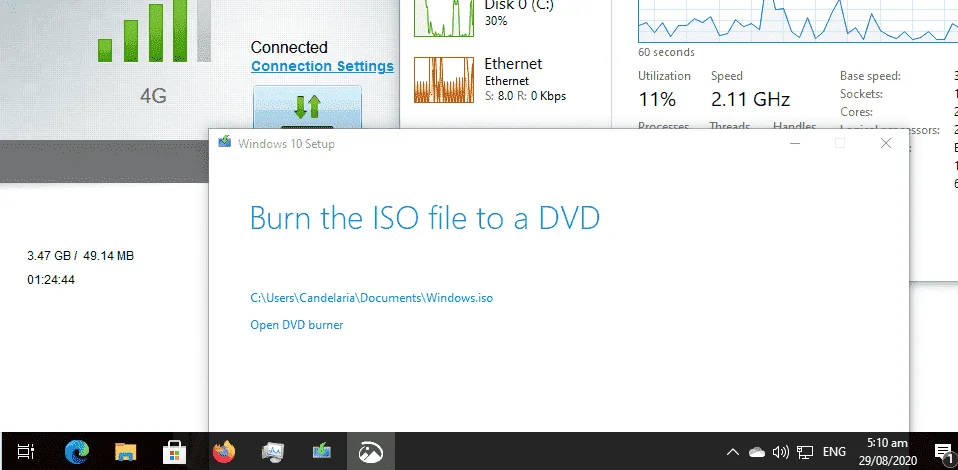958x470 pixels.
Task: Click the Connected status text
Action: [289, 47]
